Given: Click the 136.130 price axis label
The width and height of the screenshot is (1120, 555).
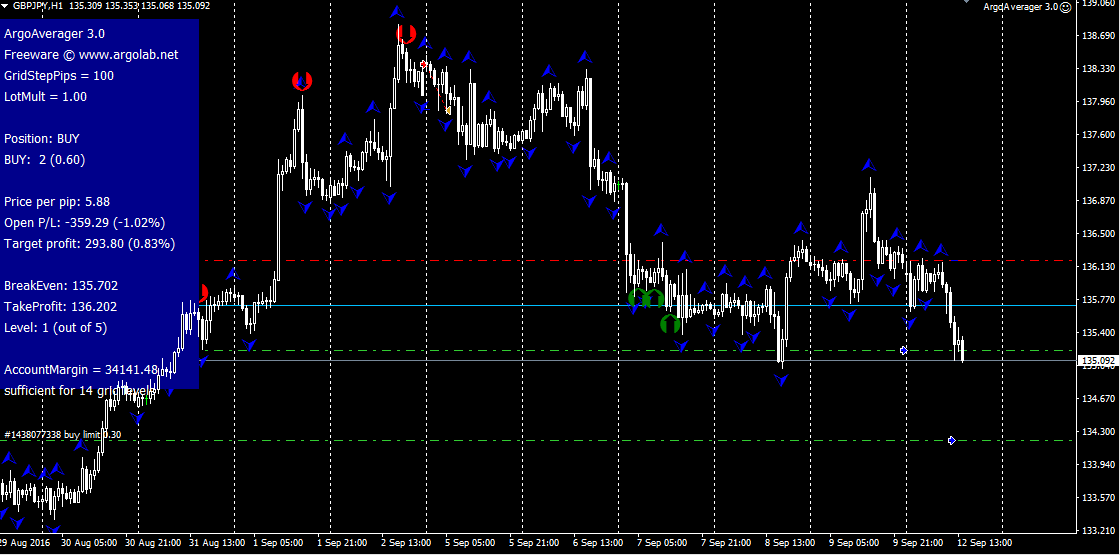Looking at the screenshot, I should 1098,266.
